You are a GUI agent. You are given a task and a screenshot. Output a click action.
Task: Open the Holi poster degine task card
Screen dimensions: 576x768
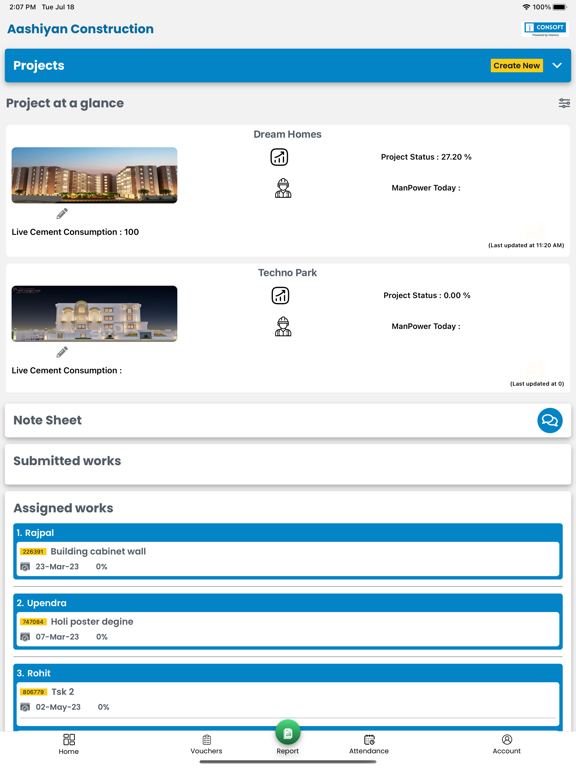pyautogui.click(x=288, y=629)
